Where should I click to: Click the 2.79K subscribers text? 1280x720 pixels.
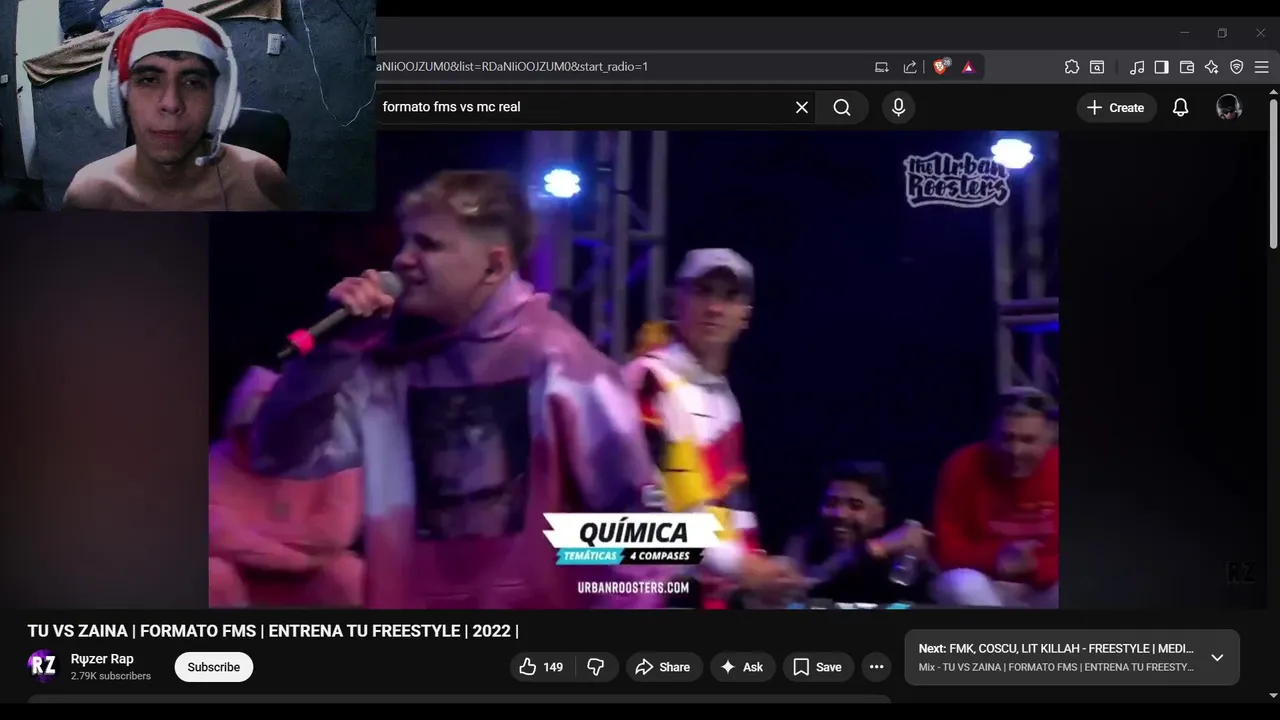point(111,676)
